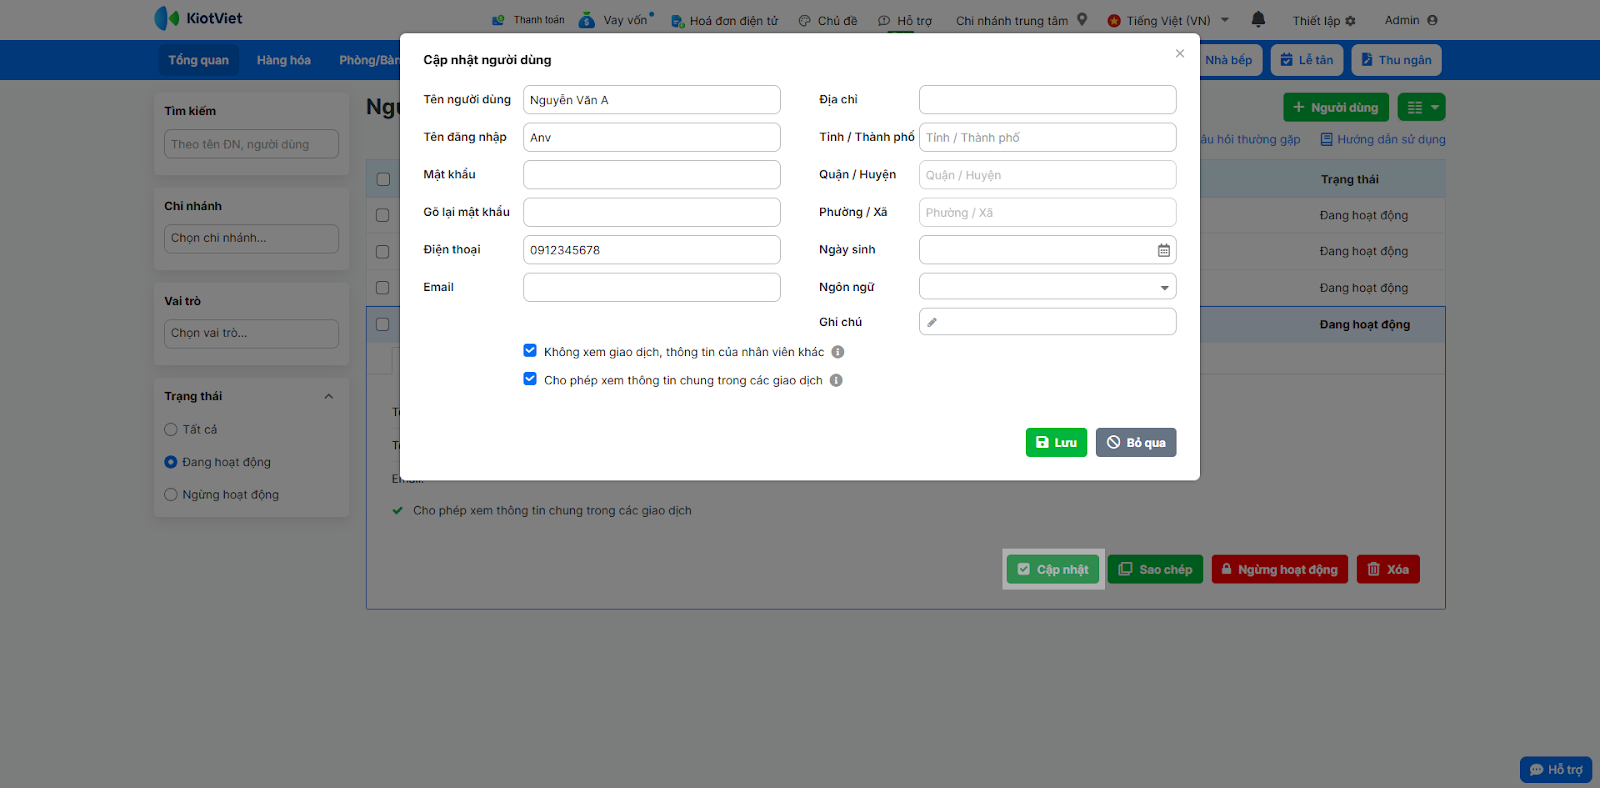Click info icon beside Cho phép xem thông tin

pyautogui.click(x=836, y=380)
